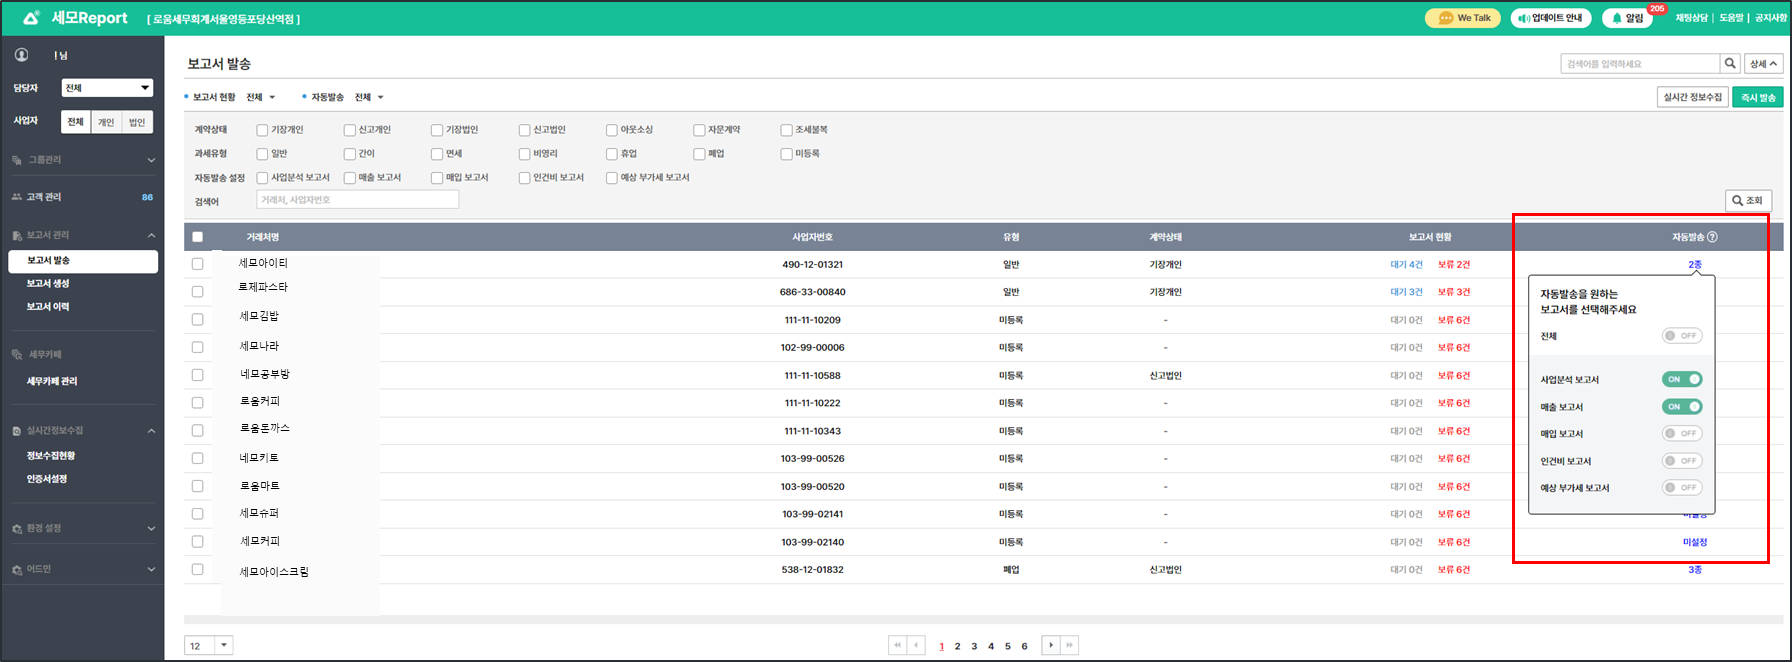1792x662 pixels.
Task: Go to page 3 in pagination
Action: point(974,646)
